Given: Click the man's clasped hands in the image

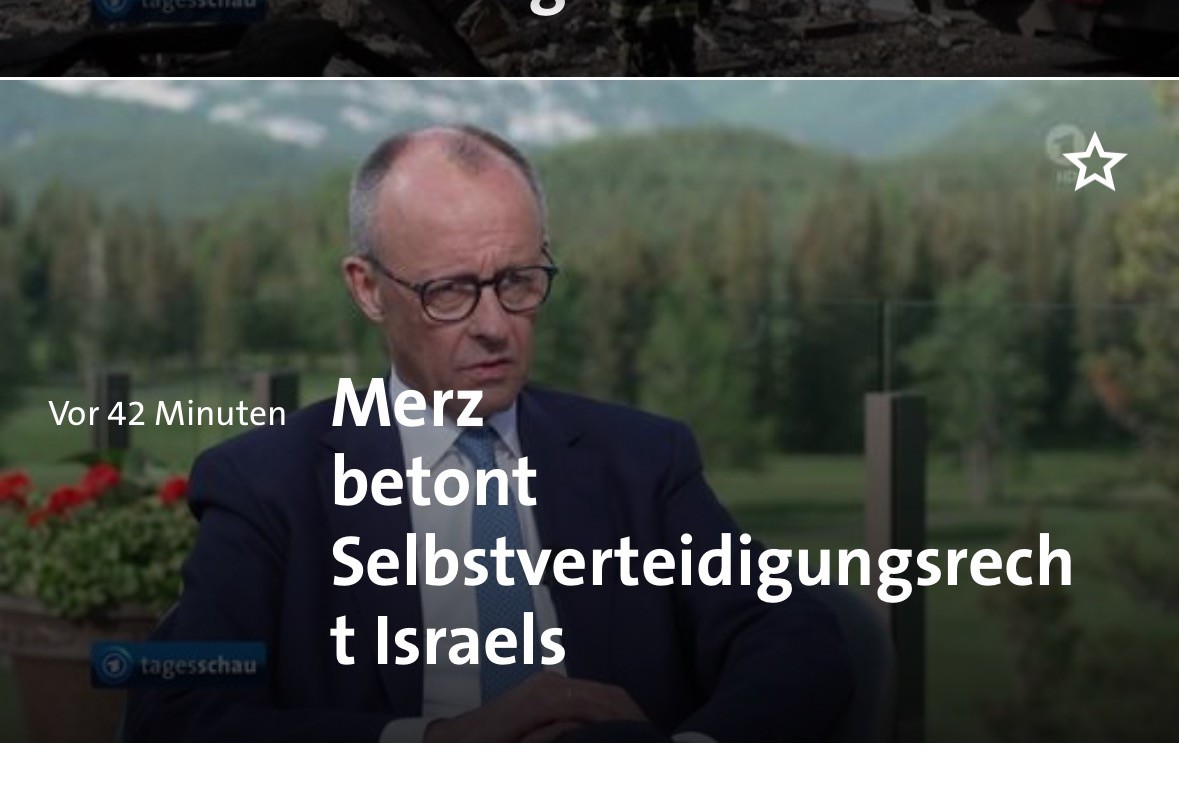Looking at the screenshot, I should 541,710.
